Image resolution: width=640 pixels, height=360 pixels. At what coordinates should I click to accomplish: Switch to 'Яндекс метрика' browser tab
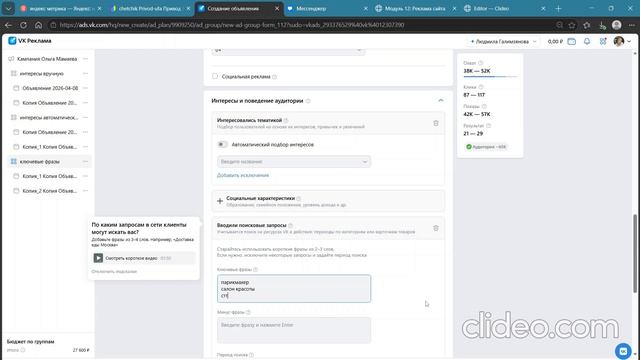point(59,9)
